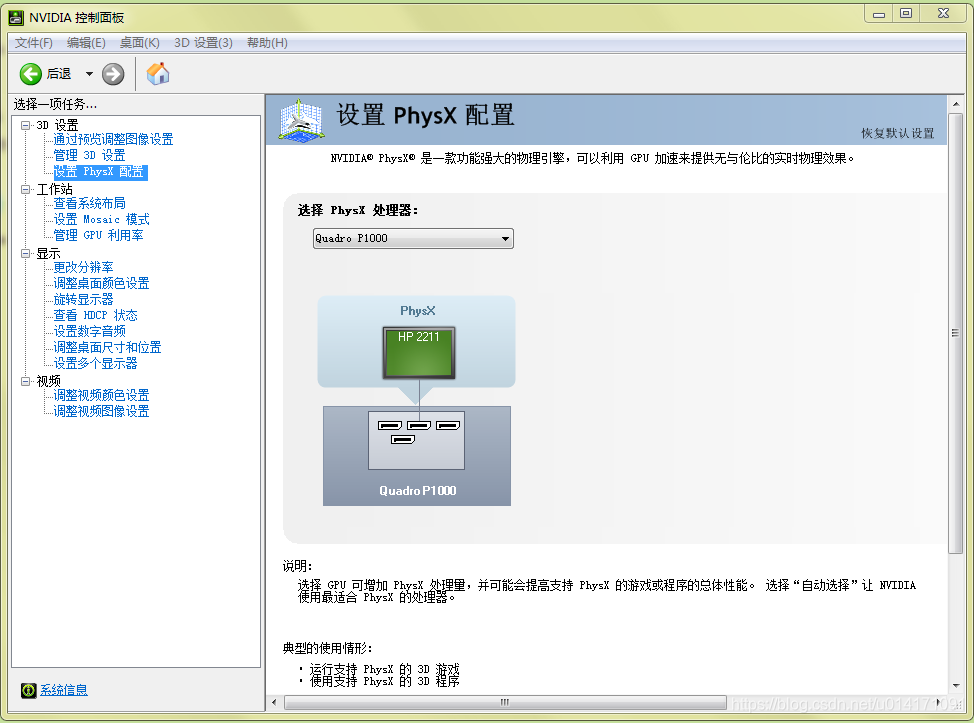The image size is (974, 723).
Task: Collapse the 视频 tree node
Action: [x=25, y=381]
